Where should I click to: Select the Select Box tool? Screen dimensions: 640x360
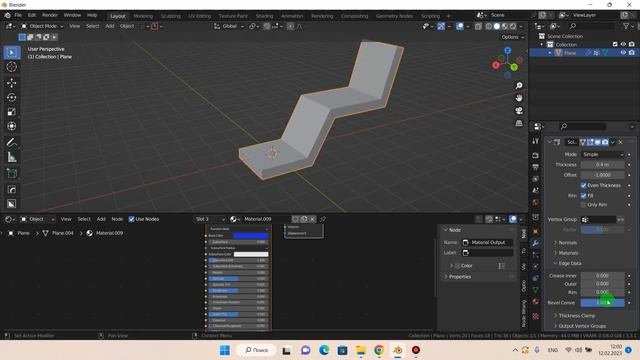tap(11, 53)
